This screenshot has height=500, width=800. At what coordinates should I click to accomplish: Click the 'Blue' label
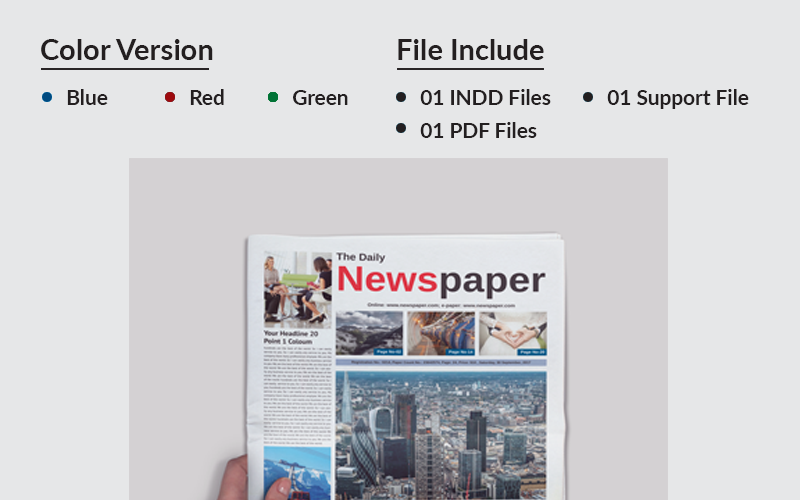pos(87,97)
